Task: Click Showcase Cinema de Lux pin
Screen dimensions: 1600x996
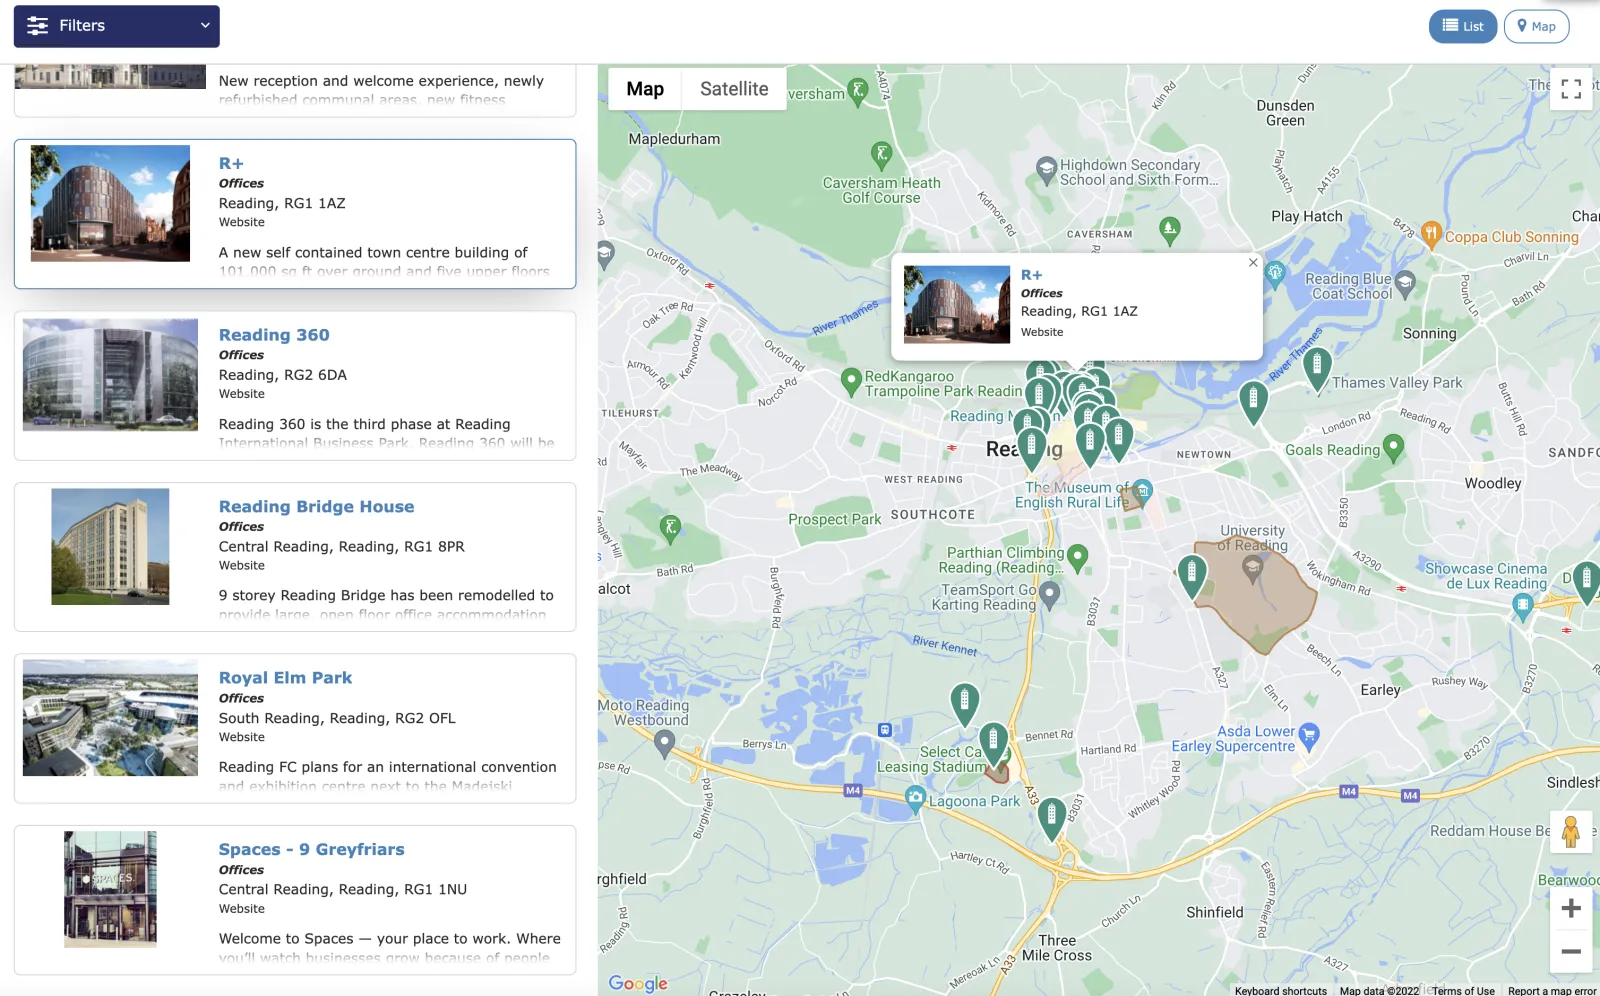Action: [x=1522, y=605]
